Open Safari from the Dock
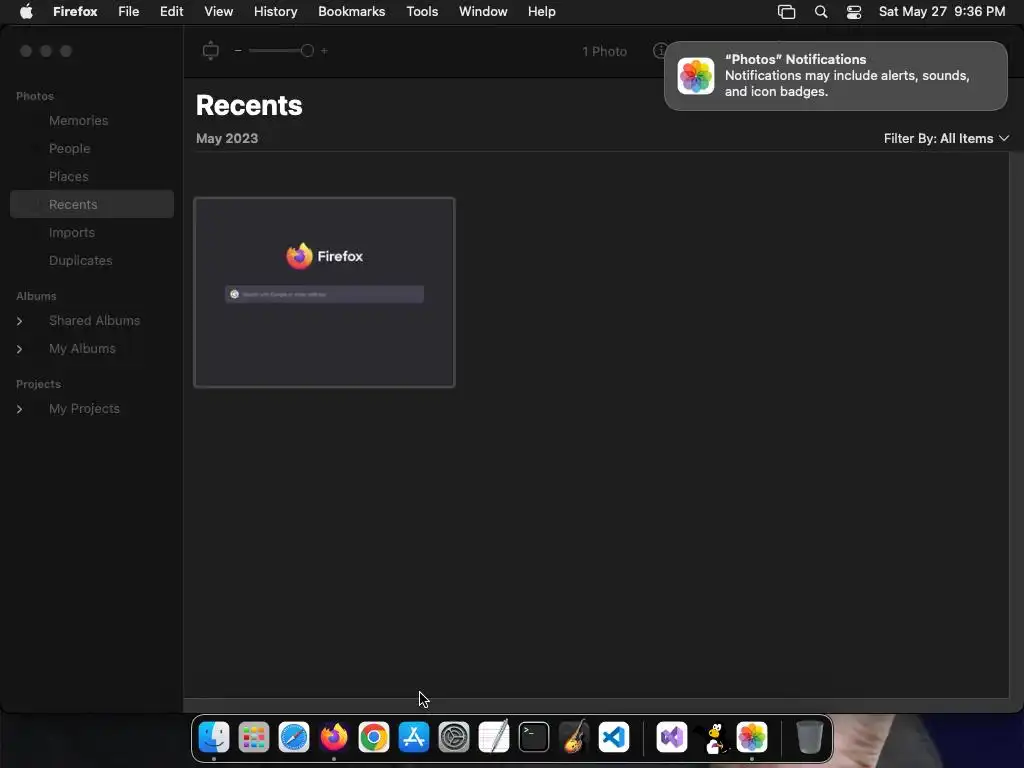 click(294, 737)
